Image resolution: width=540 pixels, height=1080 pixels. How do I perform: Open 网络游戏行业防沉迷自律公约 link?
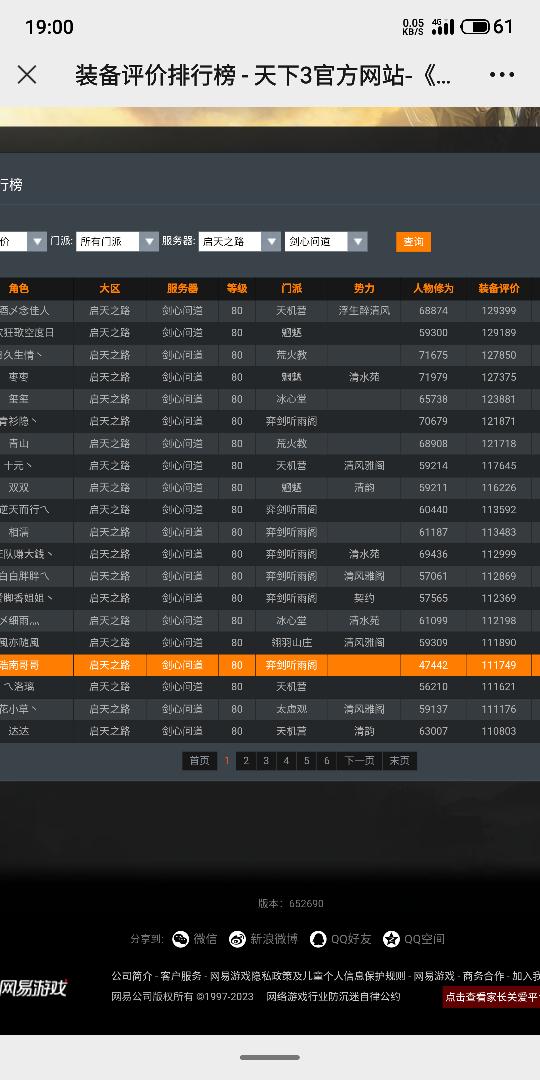click(333, 997)
